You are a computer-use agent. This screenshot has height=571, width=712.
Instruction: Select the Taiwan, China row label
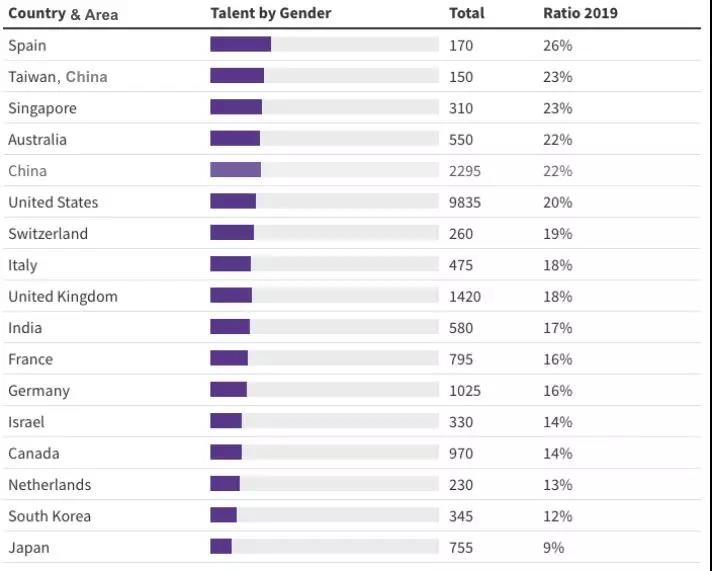click(58, 77)
